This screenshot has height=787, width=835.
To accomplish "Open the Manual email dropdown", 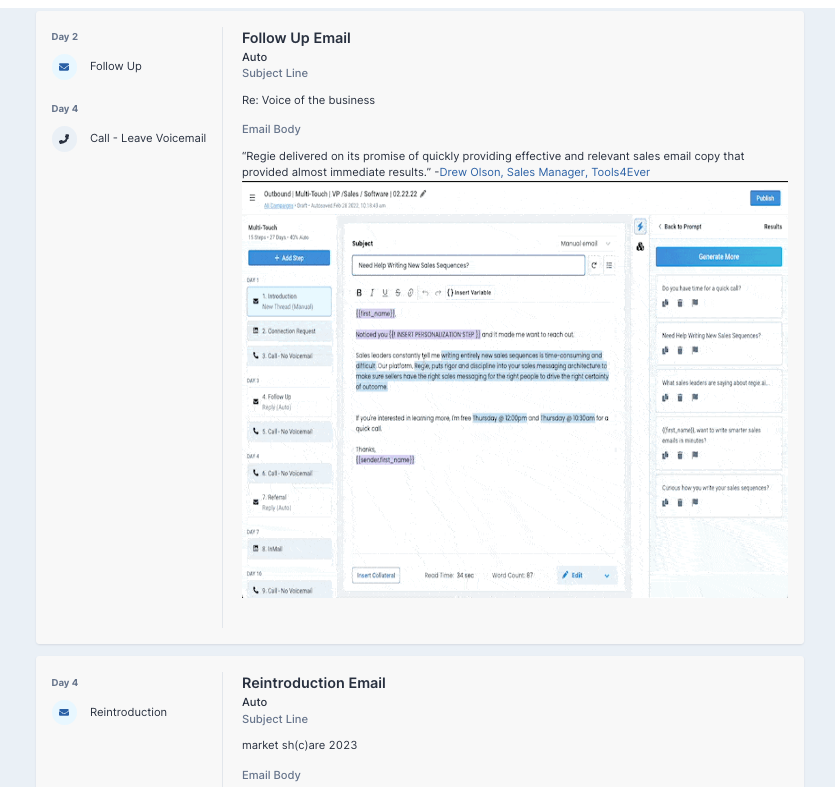I will tap(586, 243).
